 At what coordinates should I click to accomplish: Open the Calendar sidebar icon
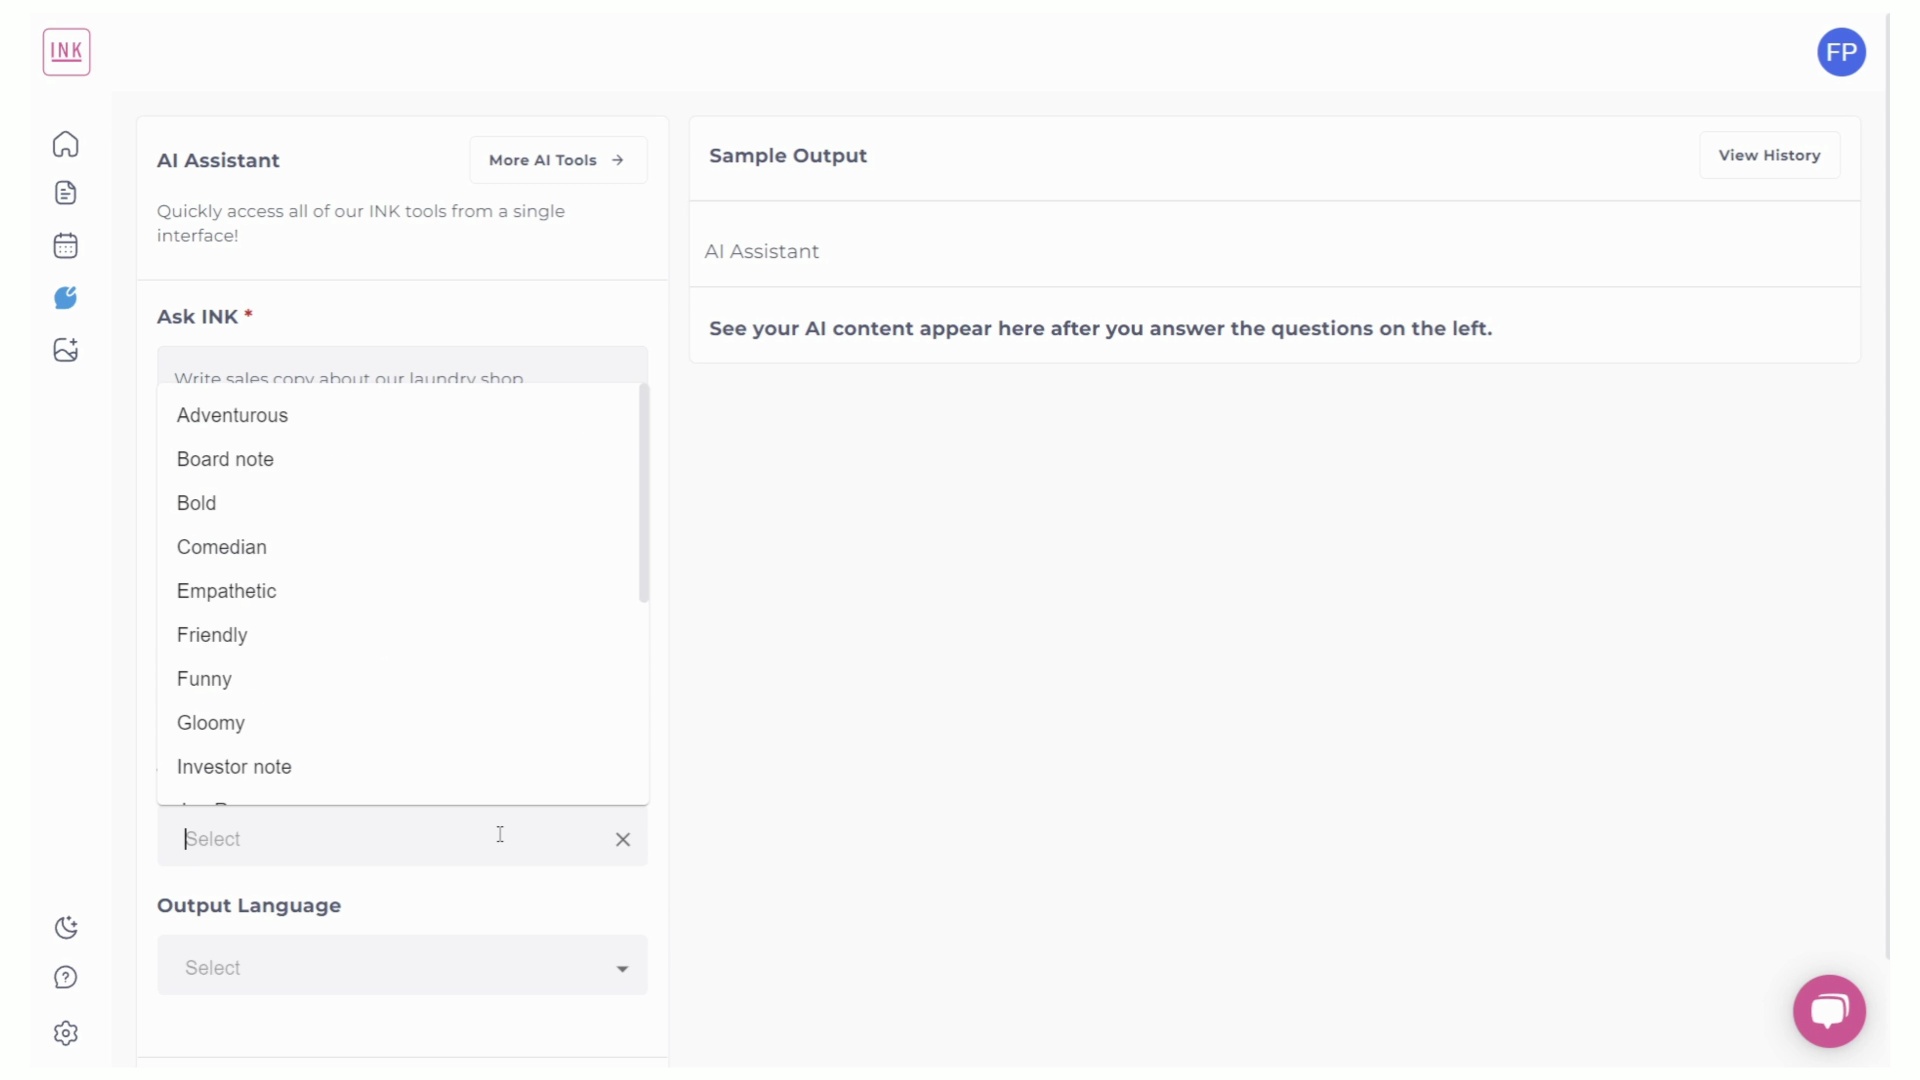(x=65, y=245)
